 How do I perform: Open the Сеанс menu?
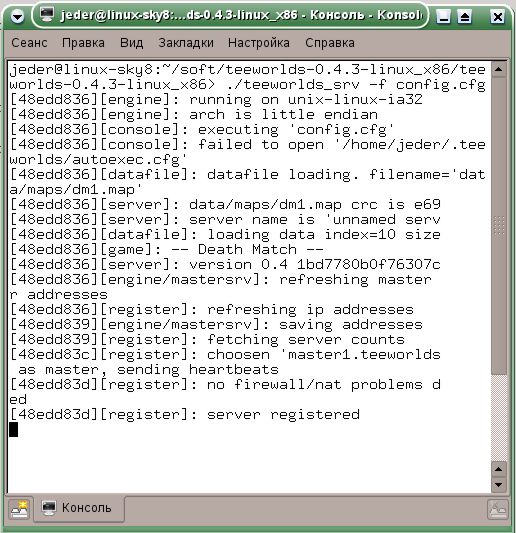[x=29, y=43]
